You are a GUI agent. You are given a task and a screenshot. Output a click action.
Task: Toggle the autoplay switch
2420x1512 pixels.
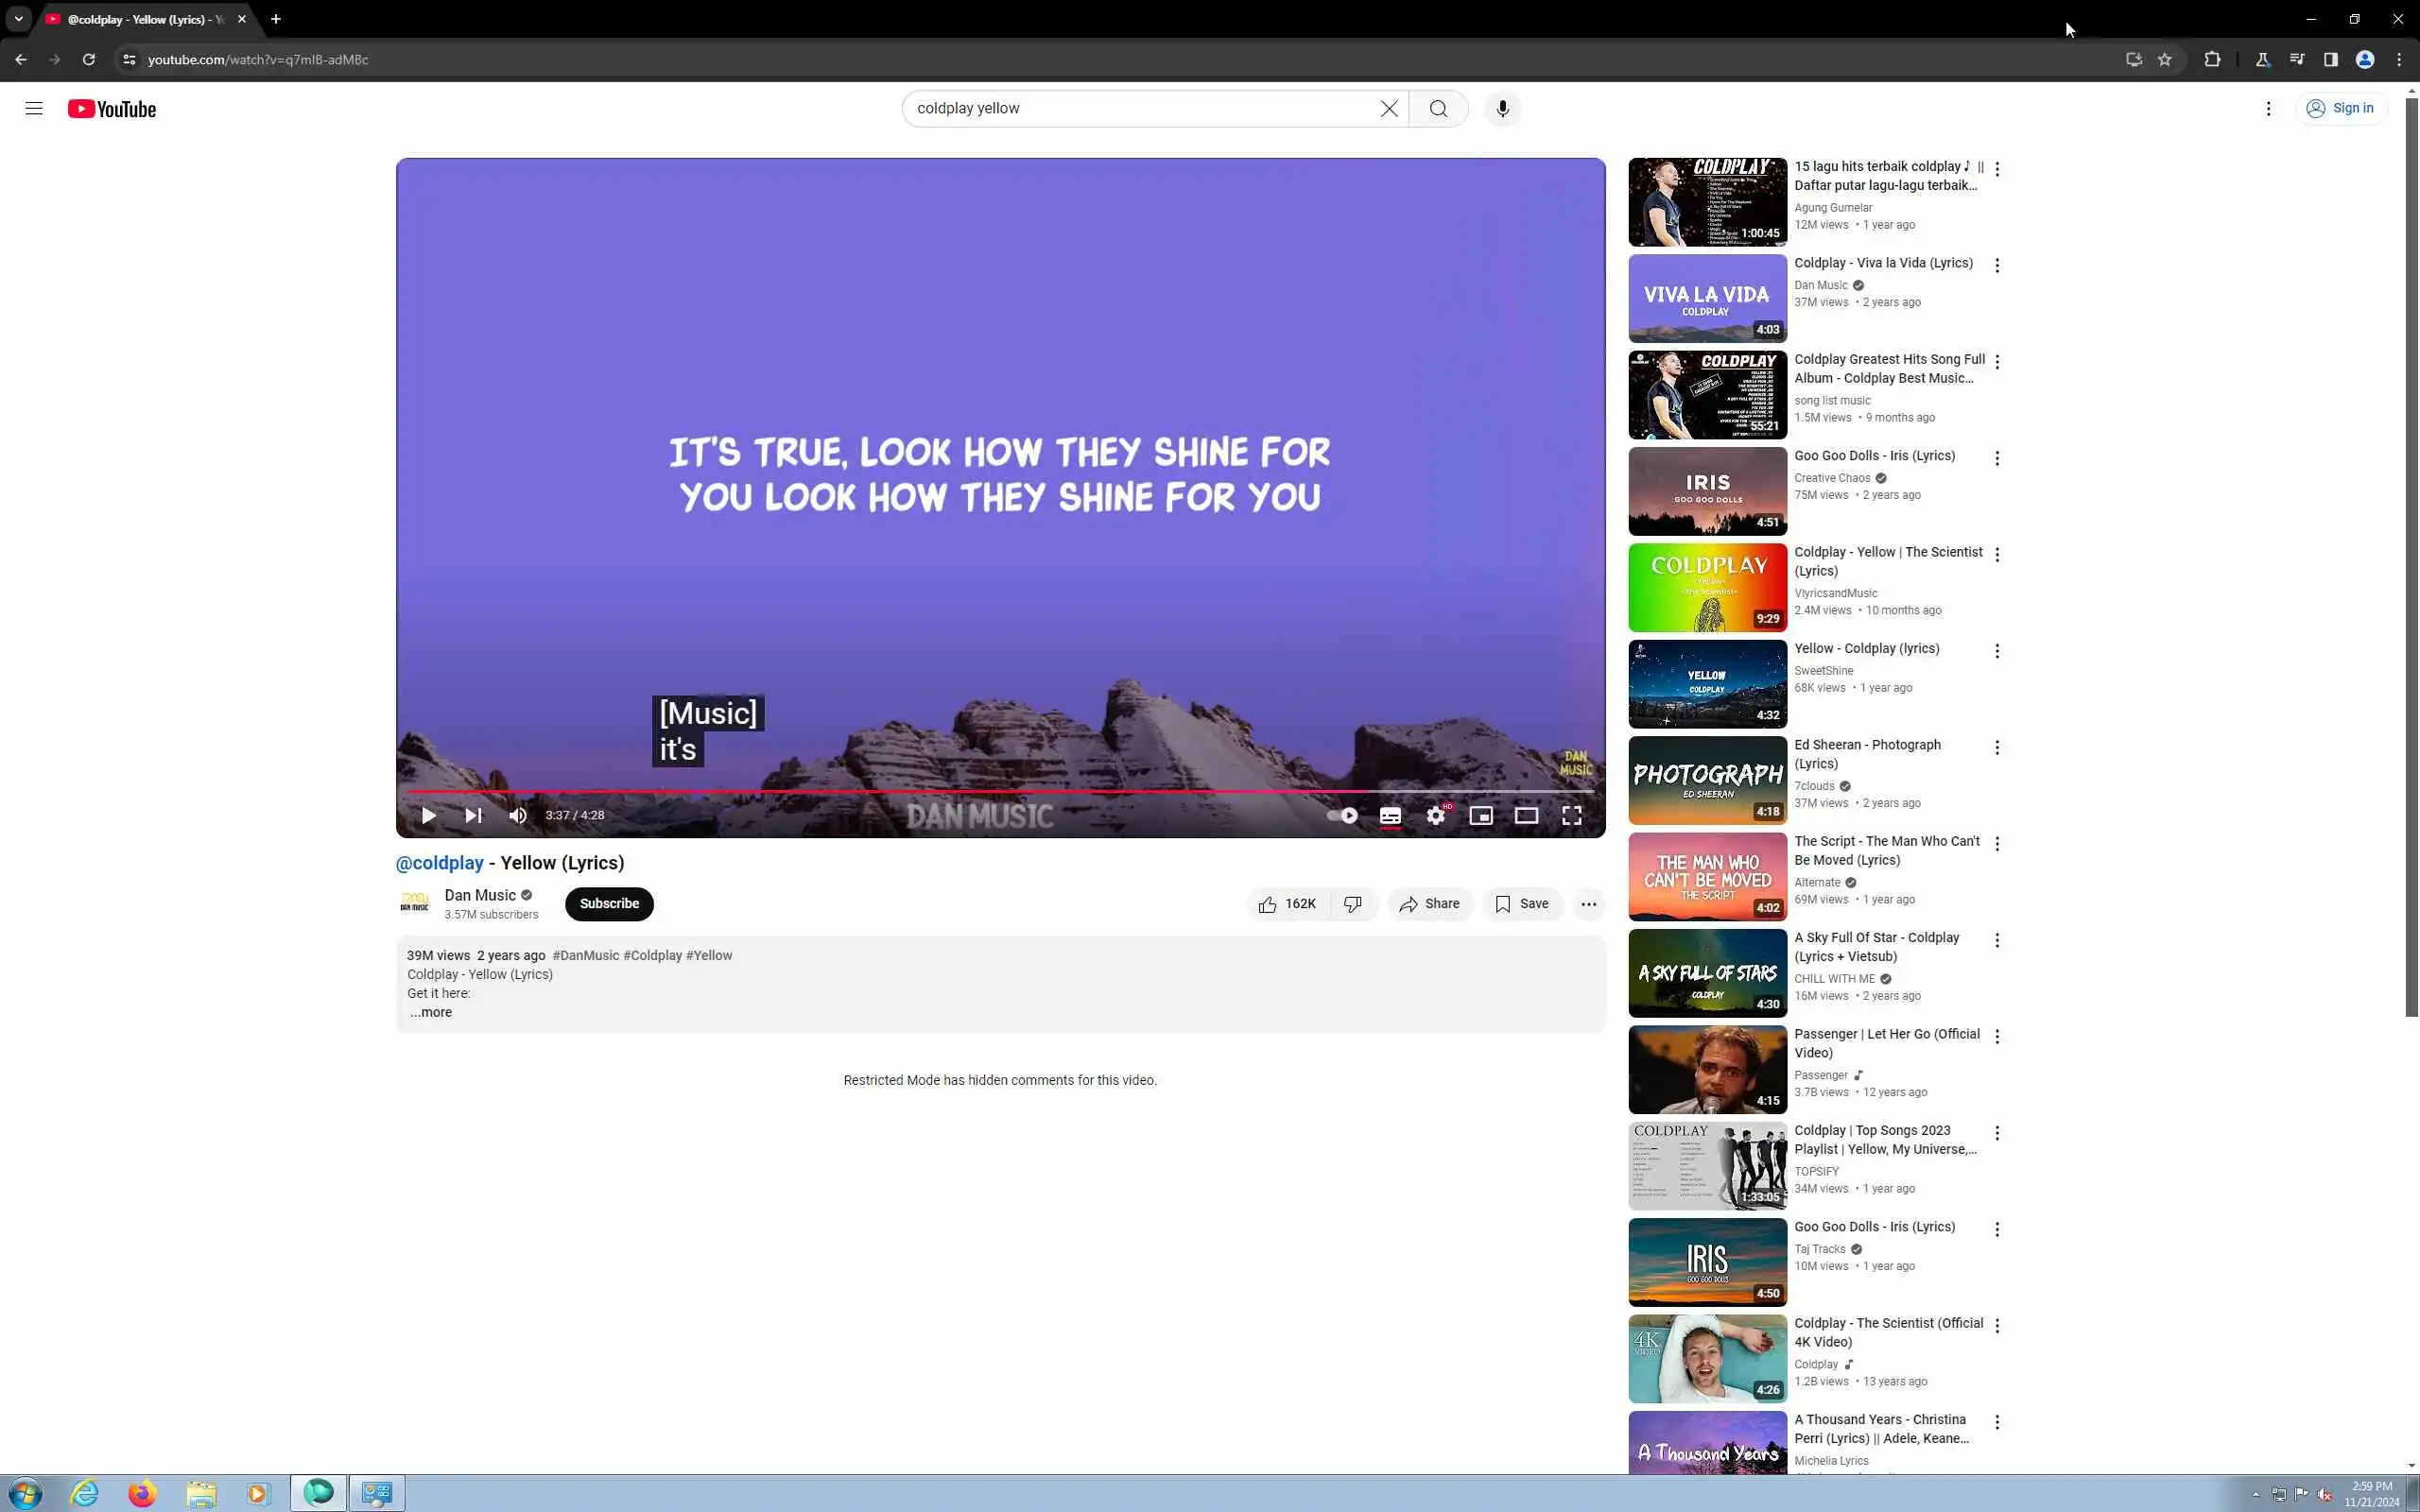pos(1342,815)
